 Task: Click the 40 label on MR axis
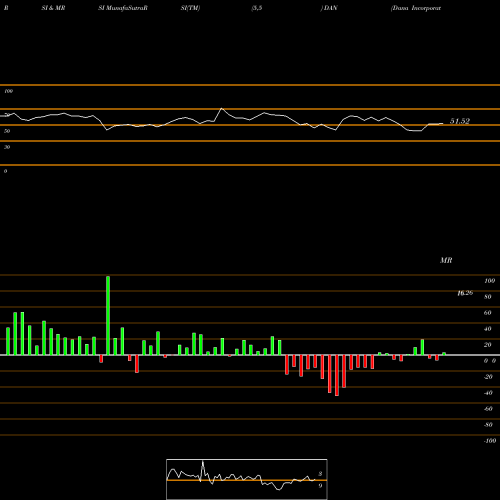click(x=488, y=329)
